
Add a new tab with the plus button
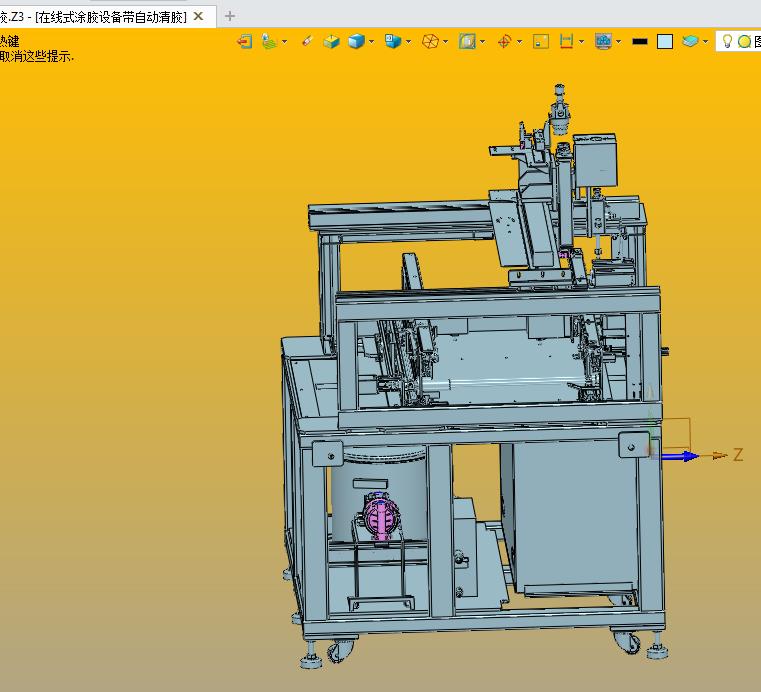coord(230,16)
